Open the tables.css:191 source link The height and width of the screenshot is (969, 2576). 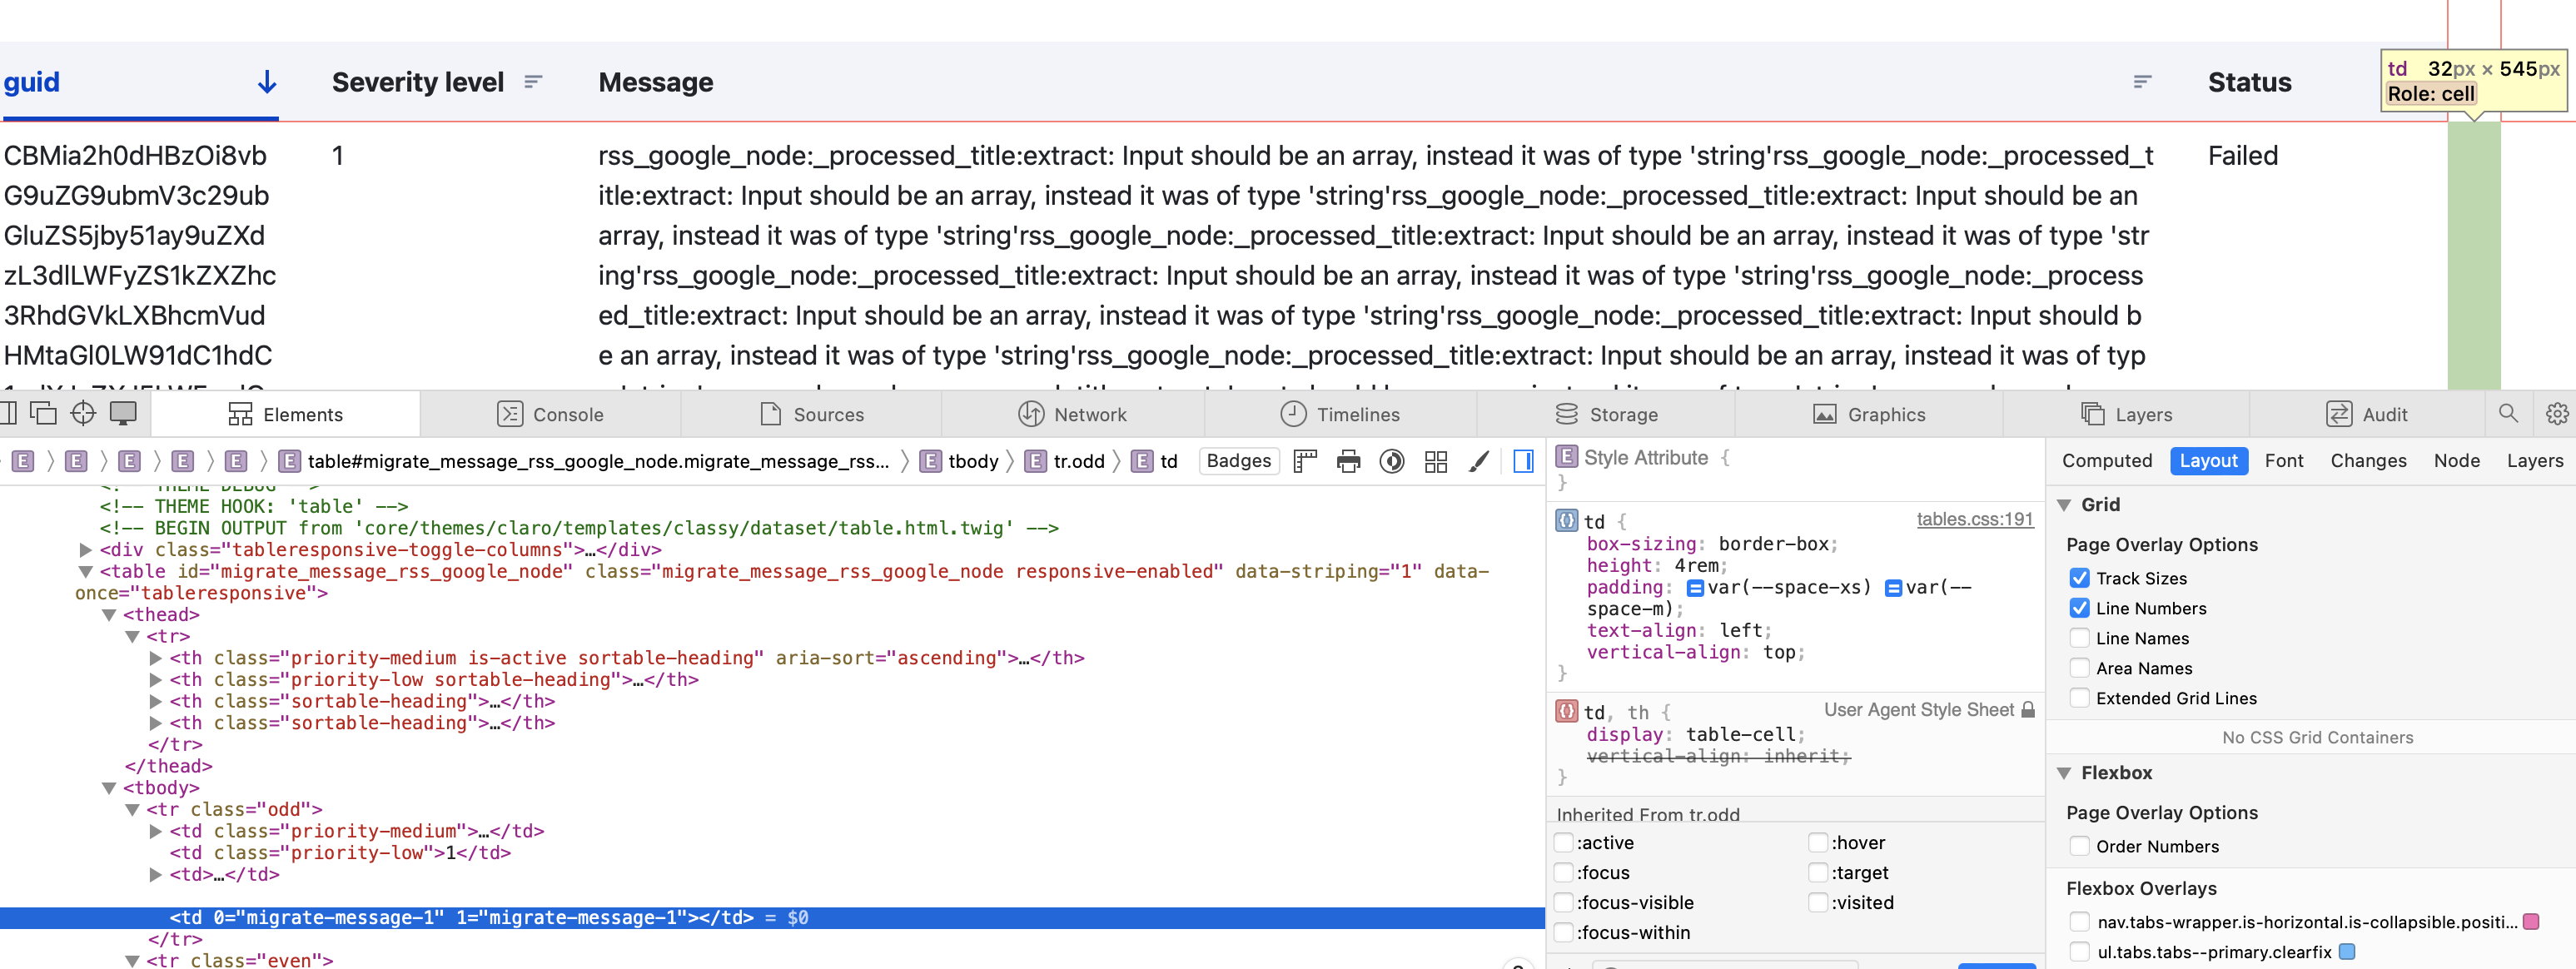(x=1974, y=519)
